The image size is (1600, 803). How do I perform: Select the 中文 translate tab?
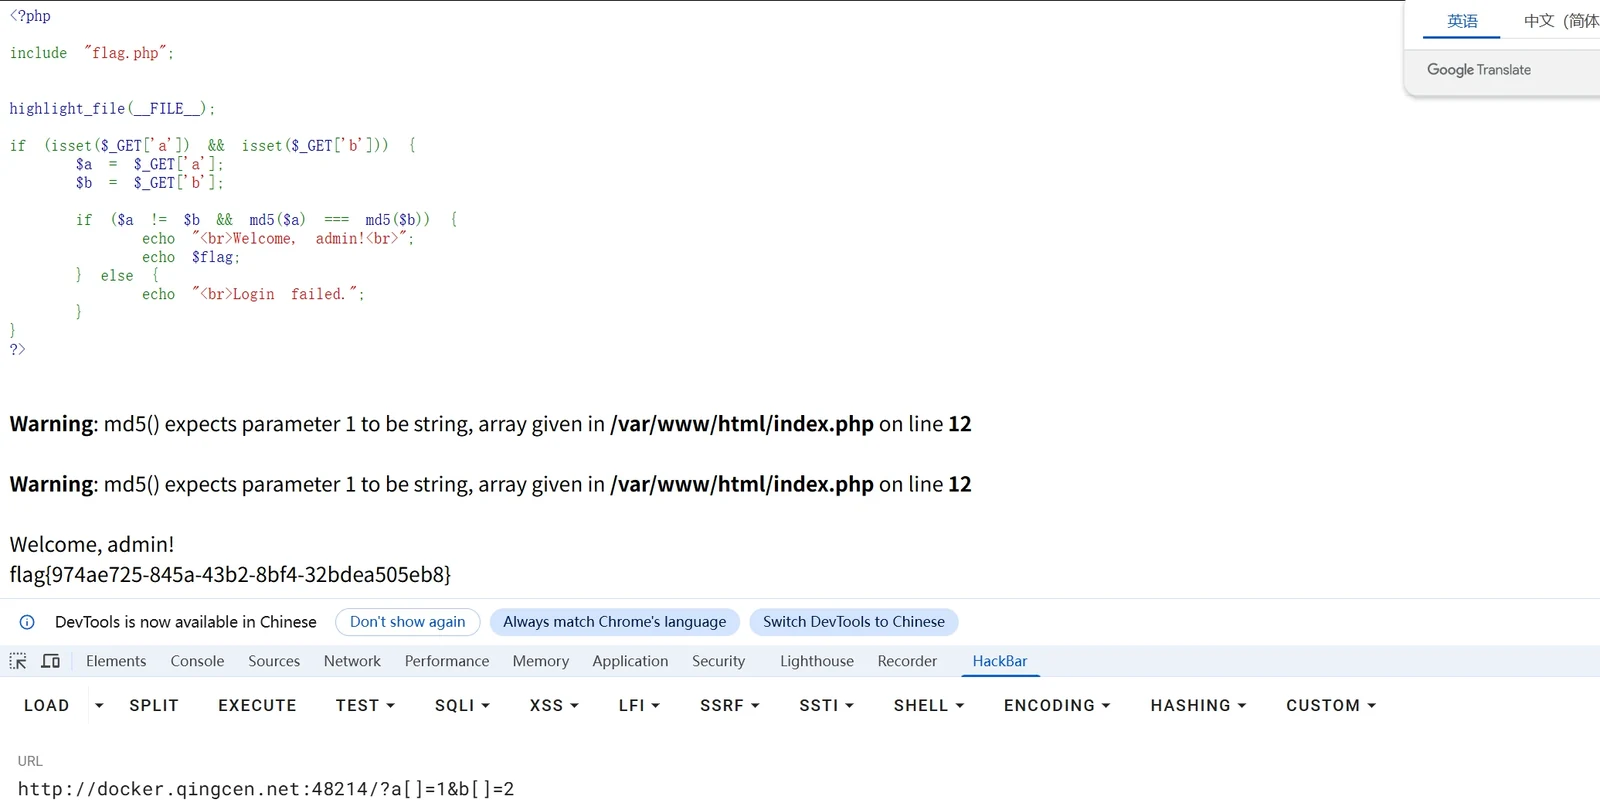click(x=1561, y=21)
